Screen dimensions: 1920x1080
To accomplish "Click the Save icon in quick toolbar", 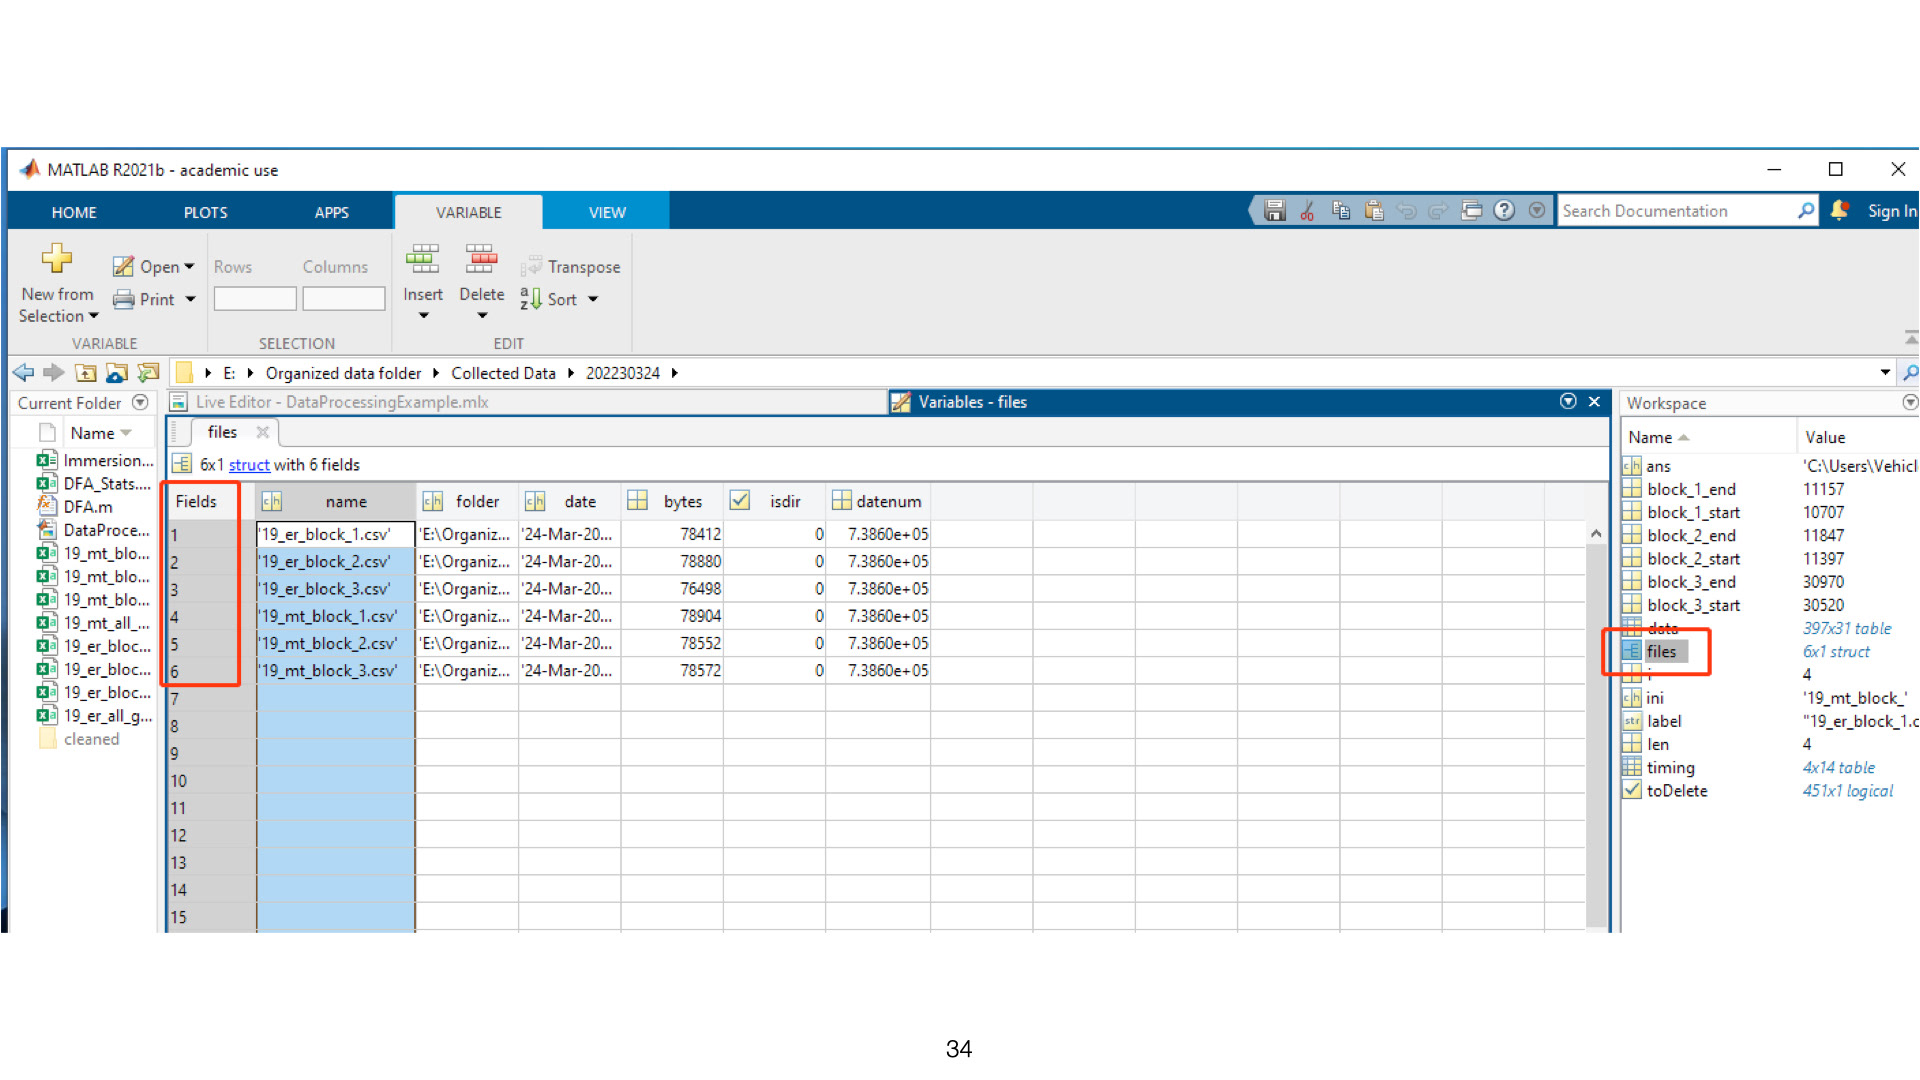I will pyautogui.click(x=1274, y=211).
